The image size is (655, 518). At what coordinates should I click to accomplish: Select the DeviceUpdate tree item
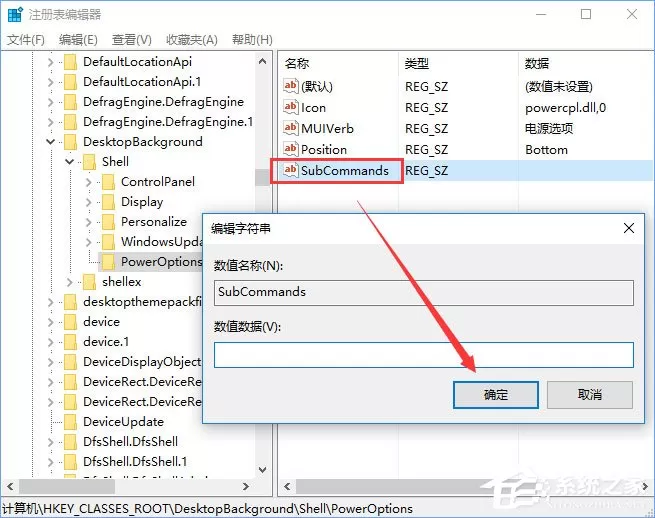pyautogui.click(x=123, y=422)
